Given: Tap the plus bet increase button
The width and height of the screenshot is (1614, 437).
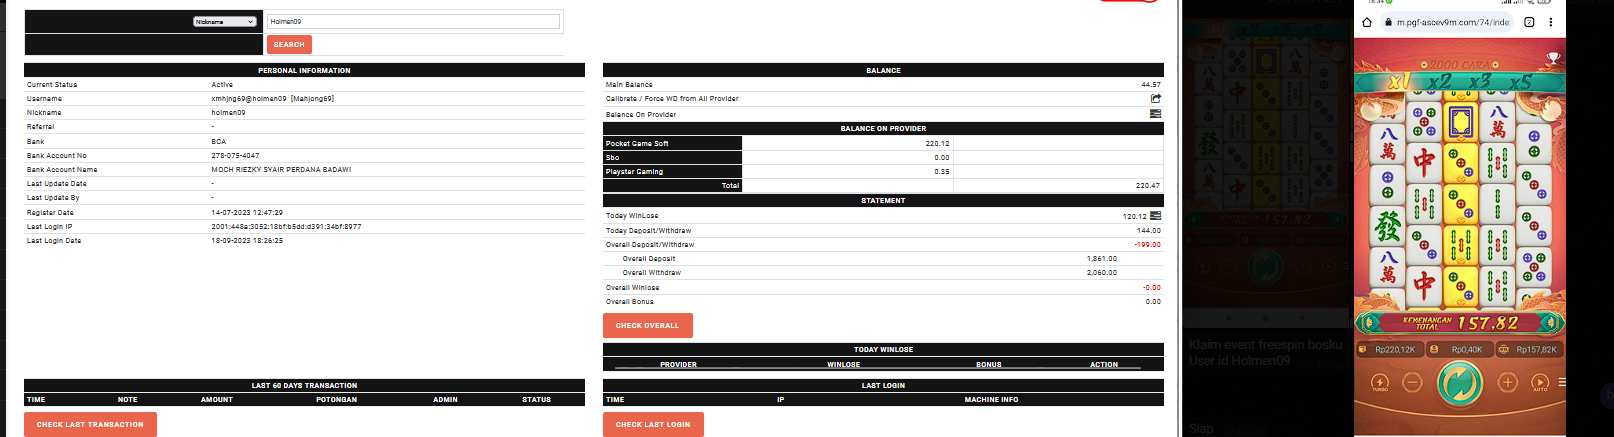Looking at the screenshot, I should 1508,382.
